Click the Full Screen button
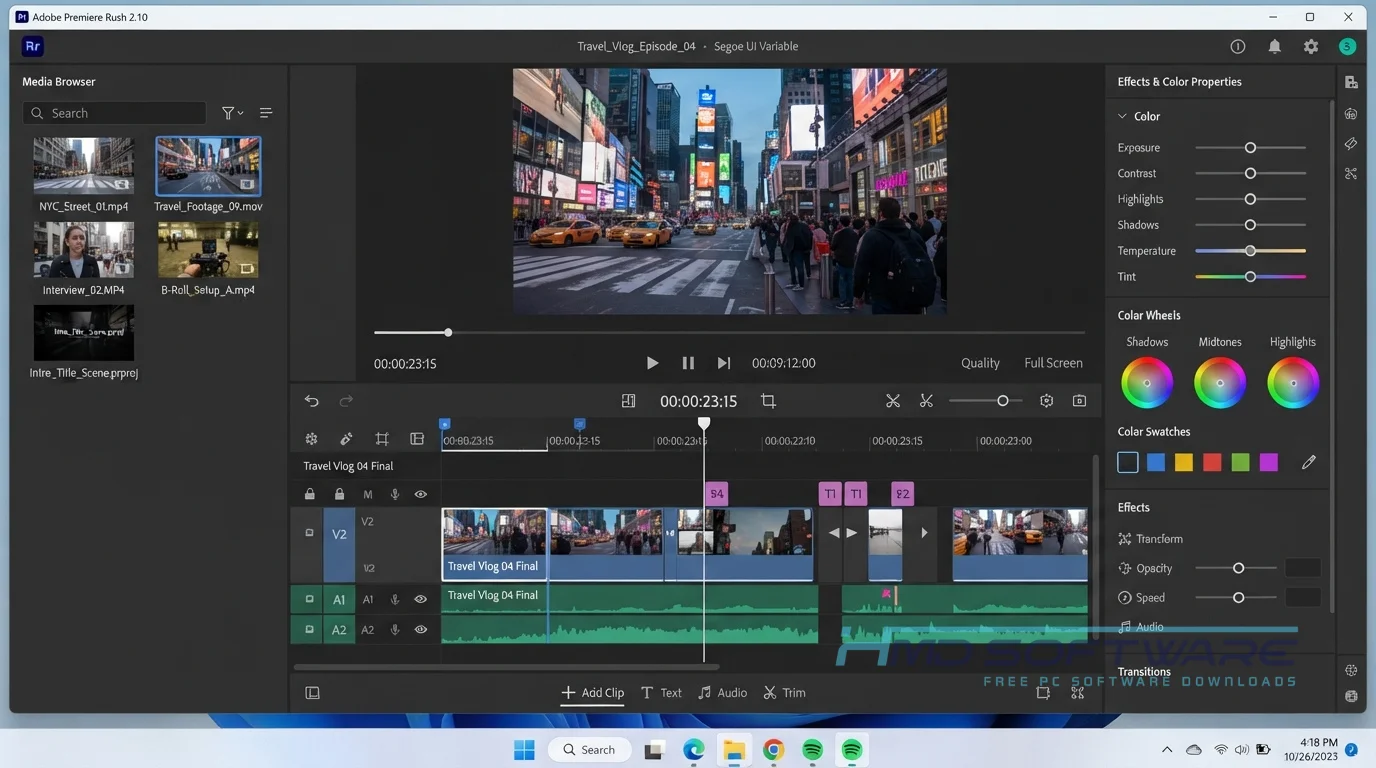This screenshot has width=1376, height=768. 1053,363
